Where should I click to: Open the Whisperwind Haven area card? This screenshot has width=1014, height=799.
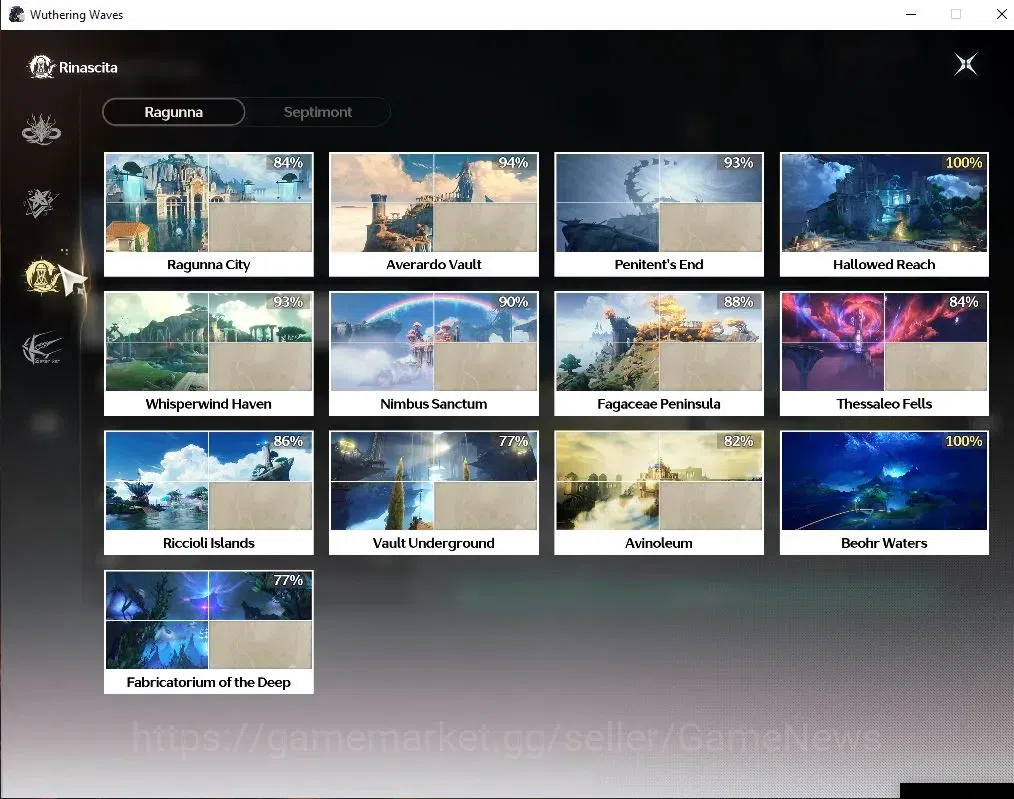click(209, 354)
